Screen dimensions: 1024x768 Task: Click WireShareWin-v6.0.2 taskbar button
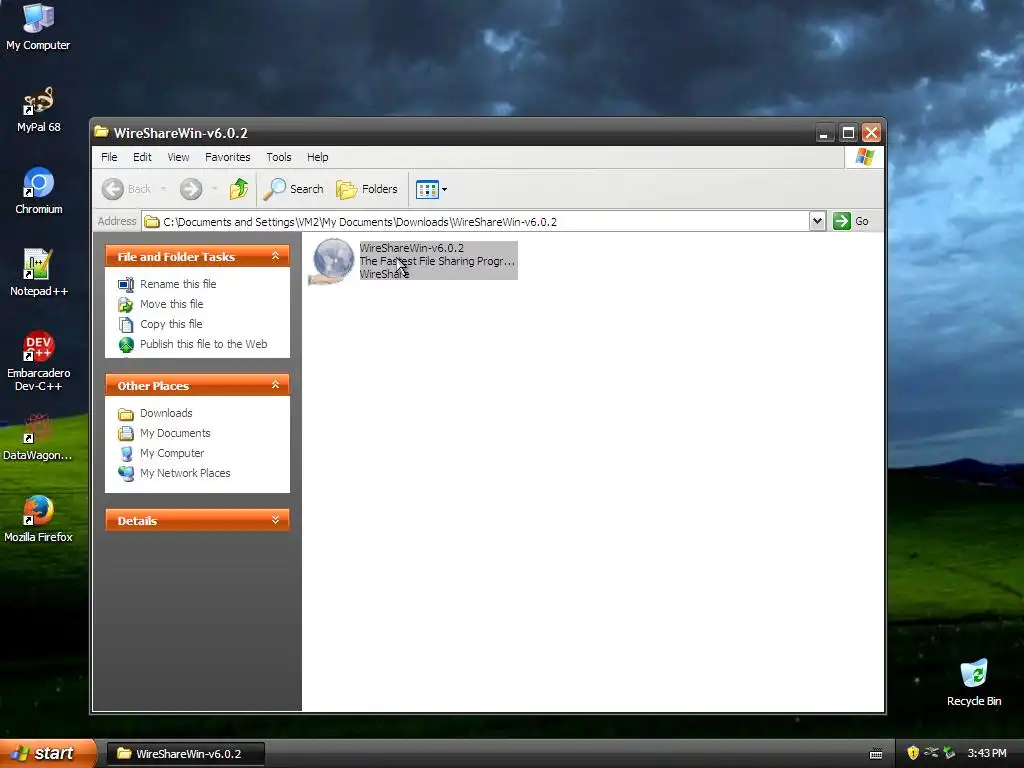click(x=185, y=754)
